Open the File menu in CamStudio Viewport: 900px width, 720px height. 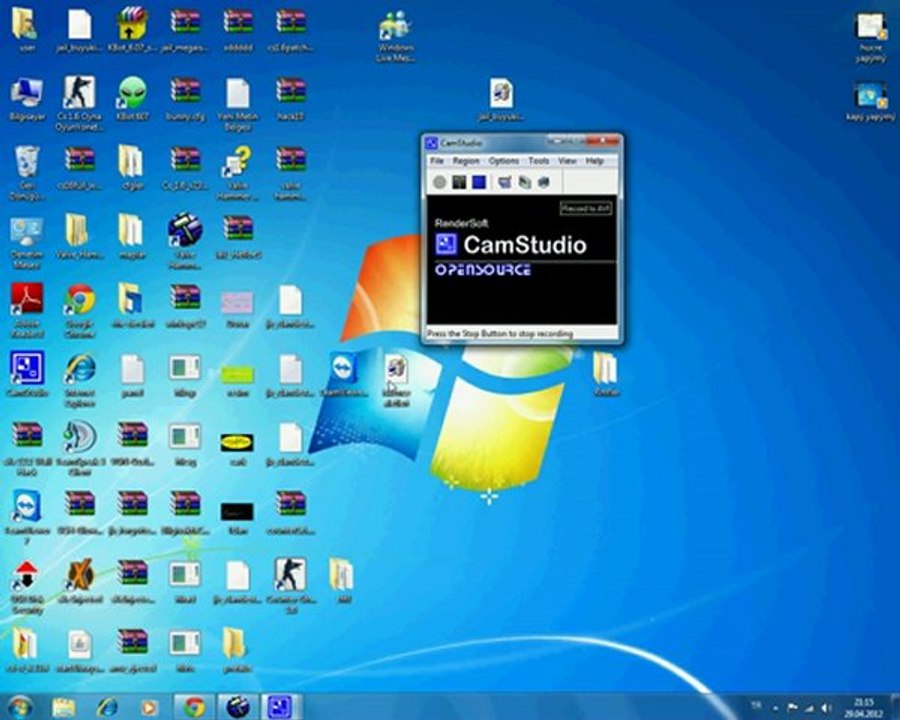point(437,161)
